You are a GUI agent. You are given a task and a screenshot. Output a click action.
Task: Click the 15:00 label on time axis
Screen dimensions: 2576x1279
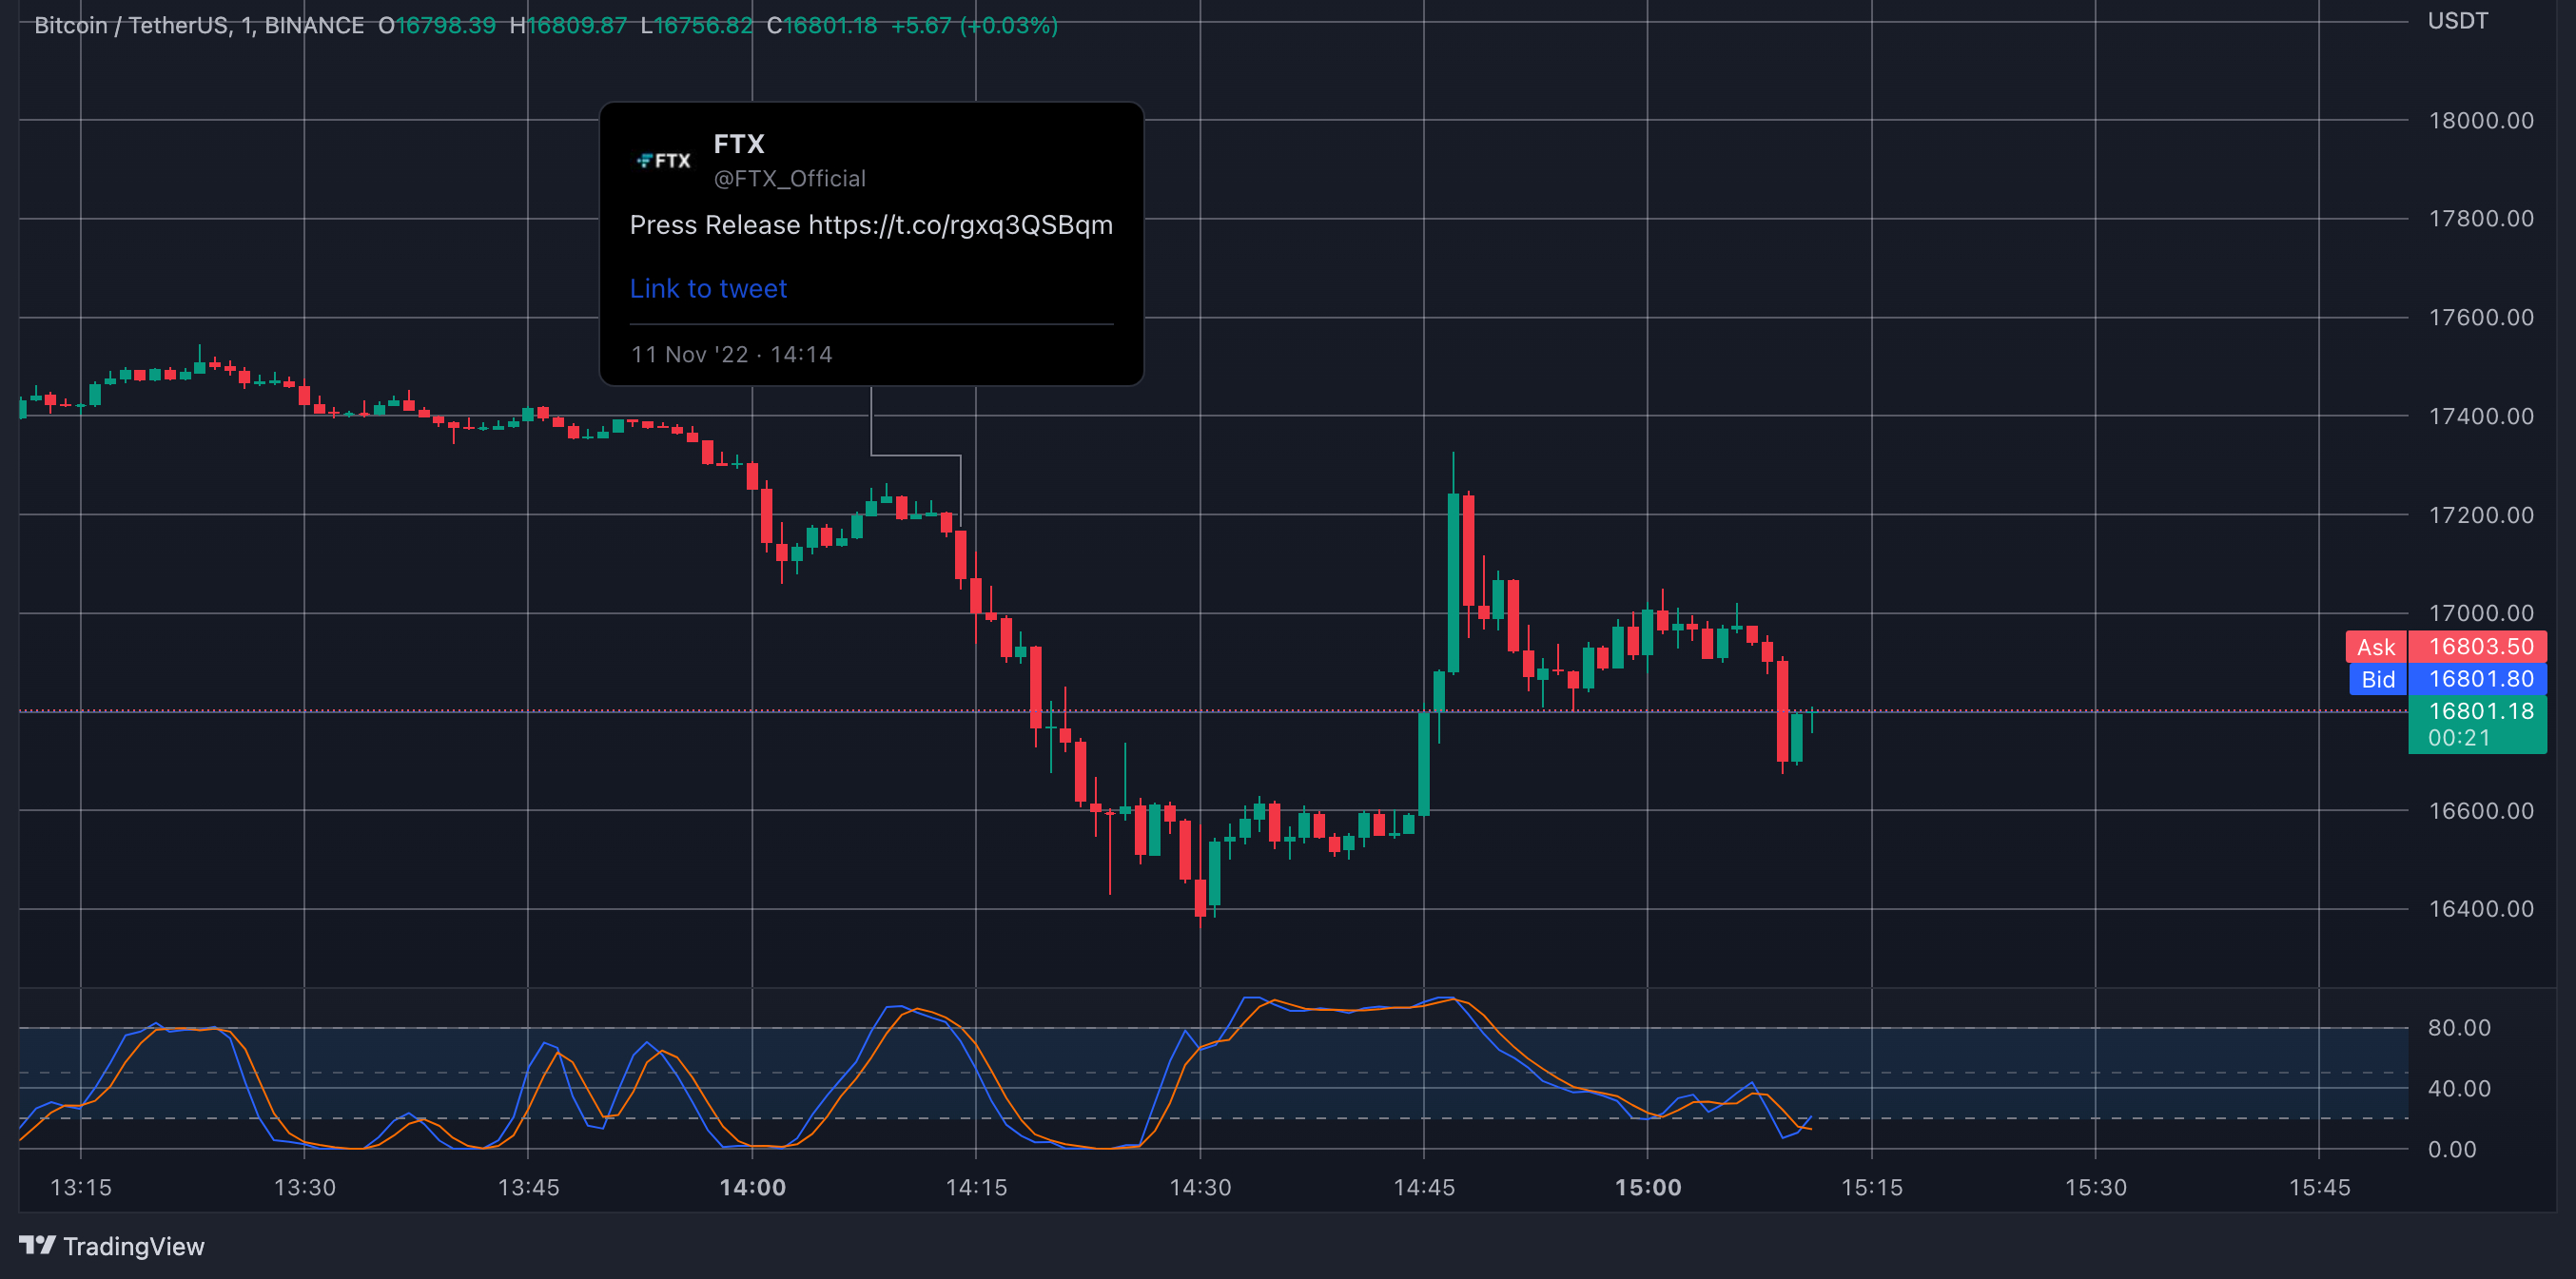(x=1648, y=1187)
